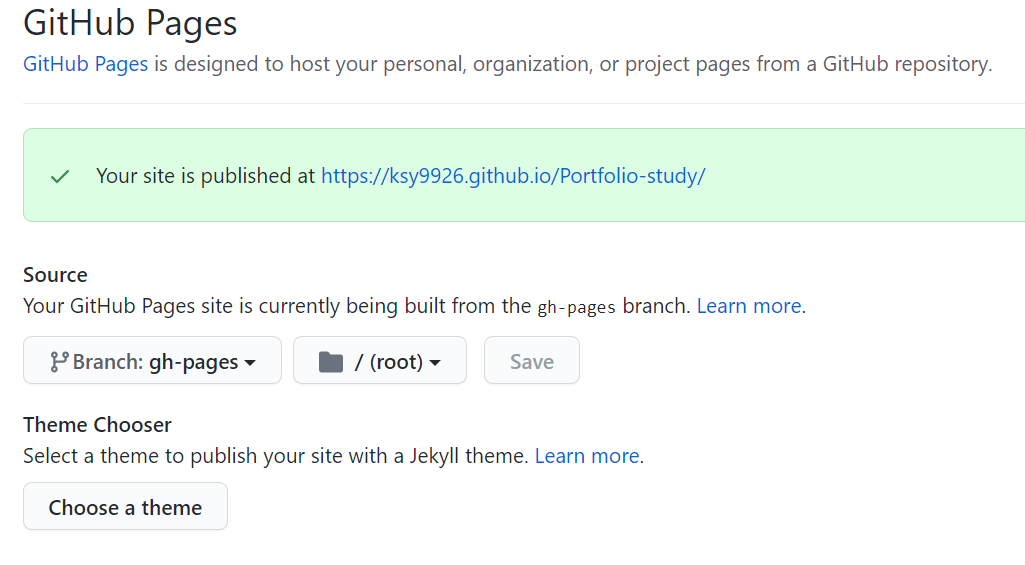Image resolution: width=1025 pixels, height=565 pixels.
Task: Open the blue GitHub Pages documentation link
Action: [x=86, y=64]
